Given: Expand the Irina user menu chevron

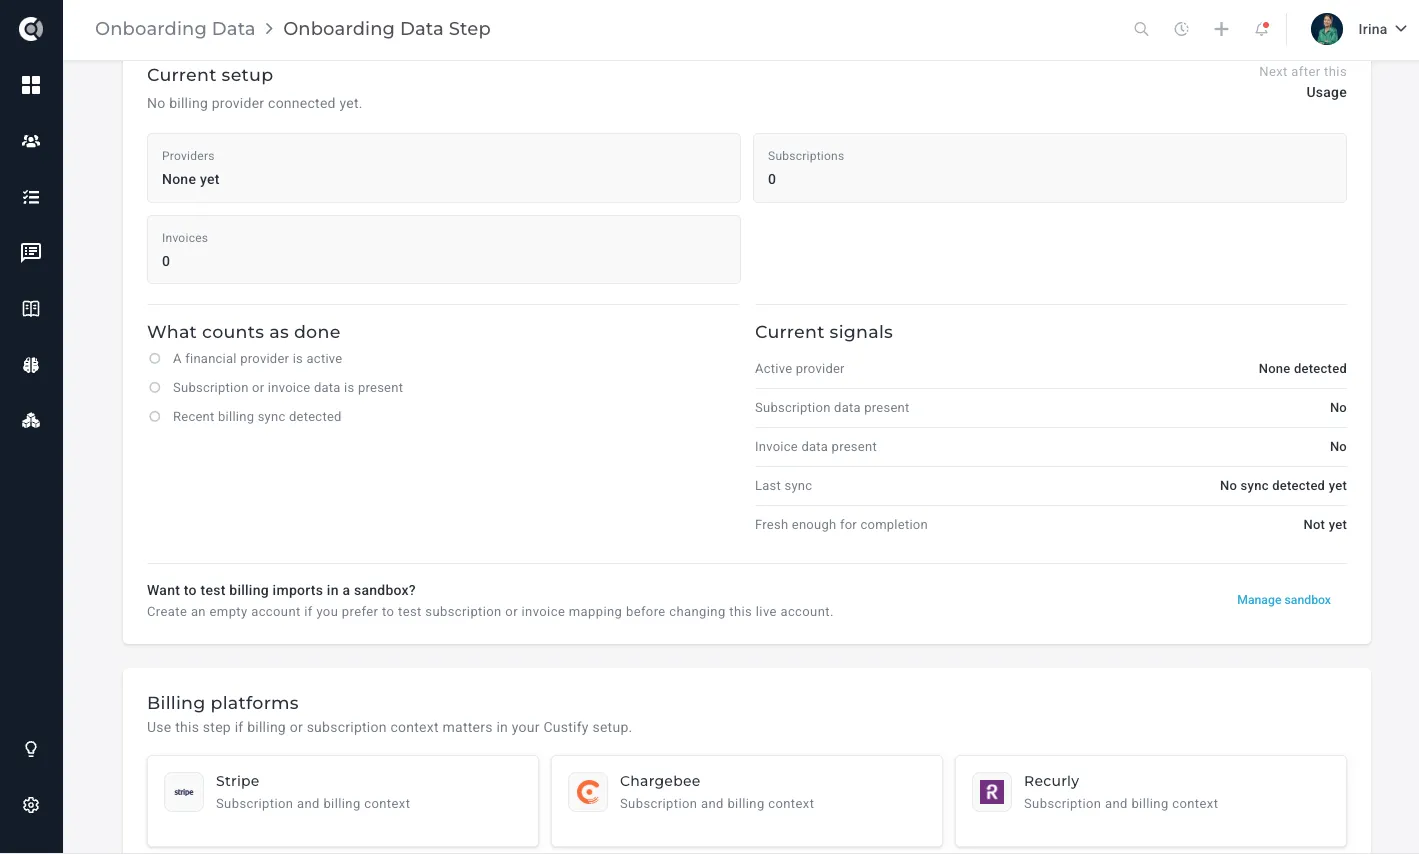Looking at the screenshot, I should 1401,29.
